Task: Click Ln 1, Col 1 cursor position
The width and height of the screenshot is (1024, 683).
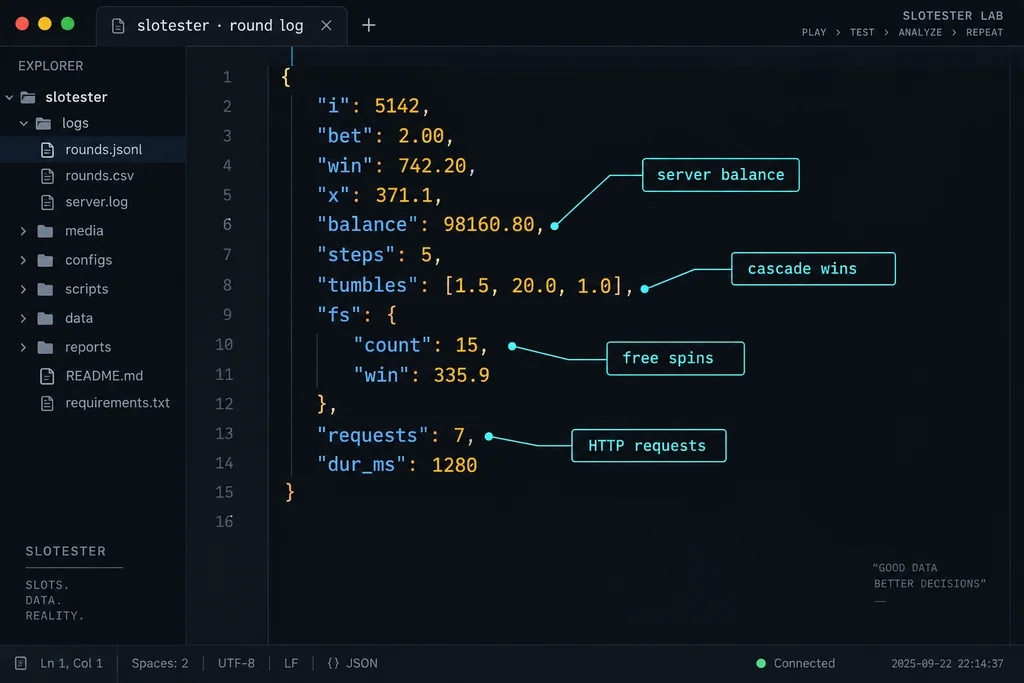Action: [71, 663]
